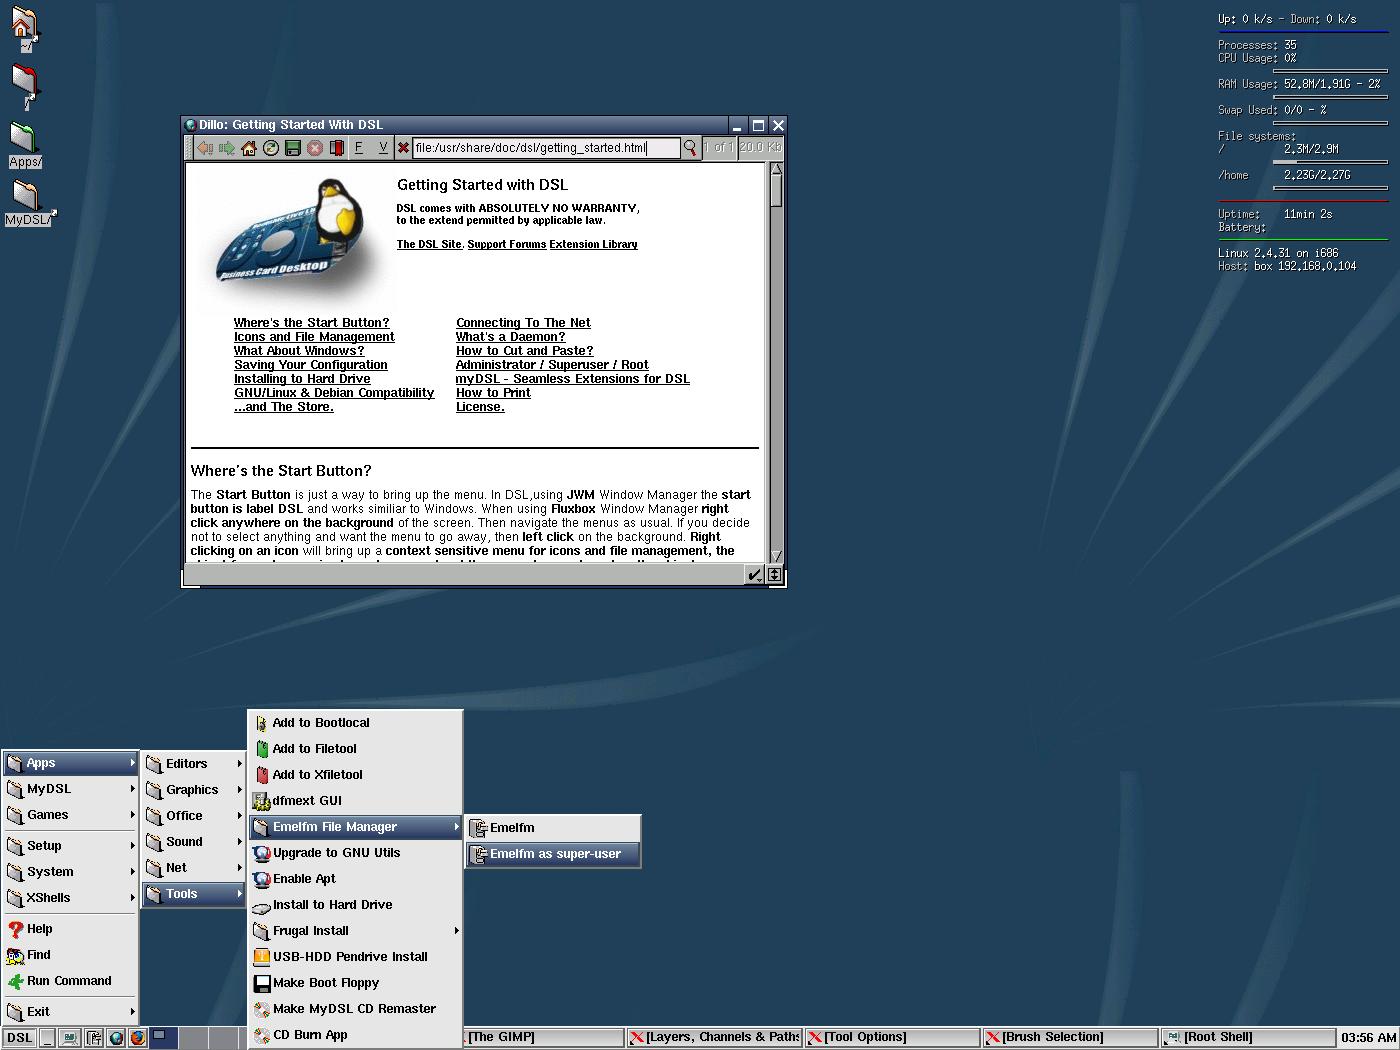This screenshot has width=1400, height=1050.
Task: Choose 'Upgrade to GNU Utils'
Action: tap(355, 853)
